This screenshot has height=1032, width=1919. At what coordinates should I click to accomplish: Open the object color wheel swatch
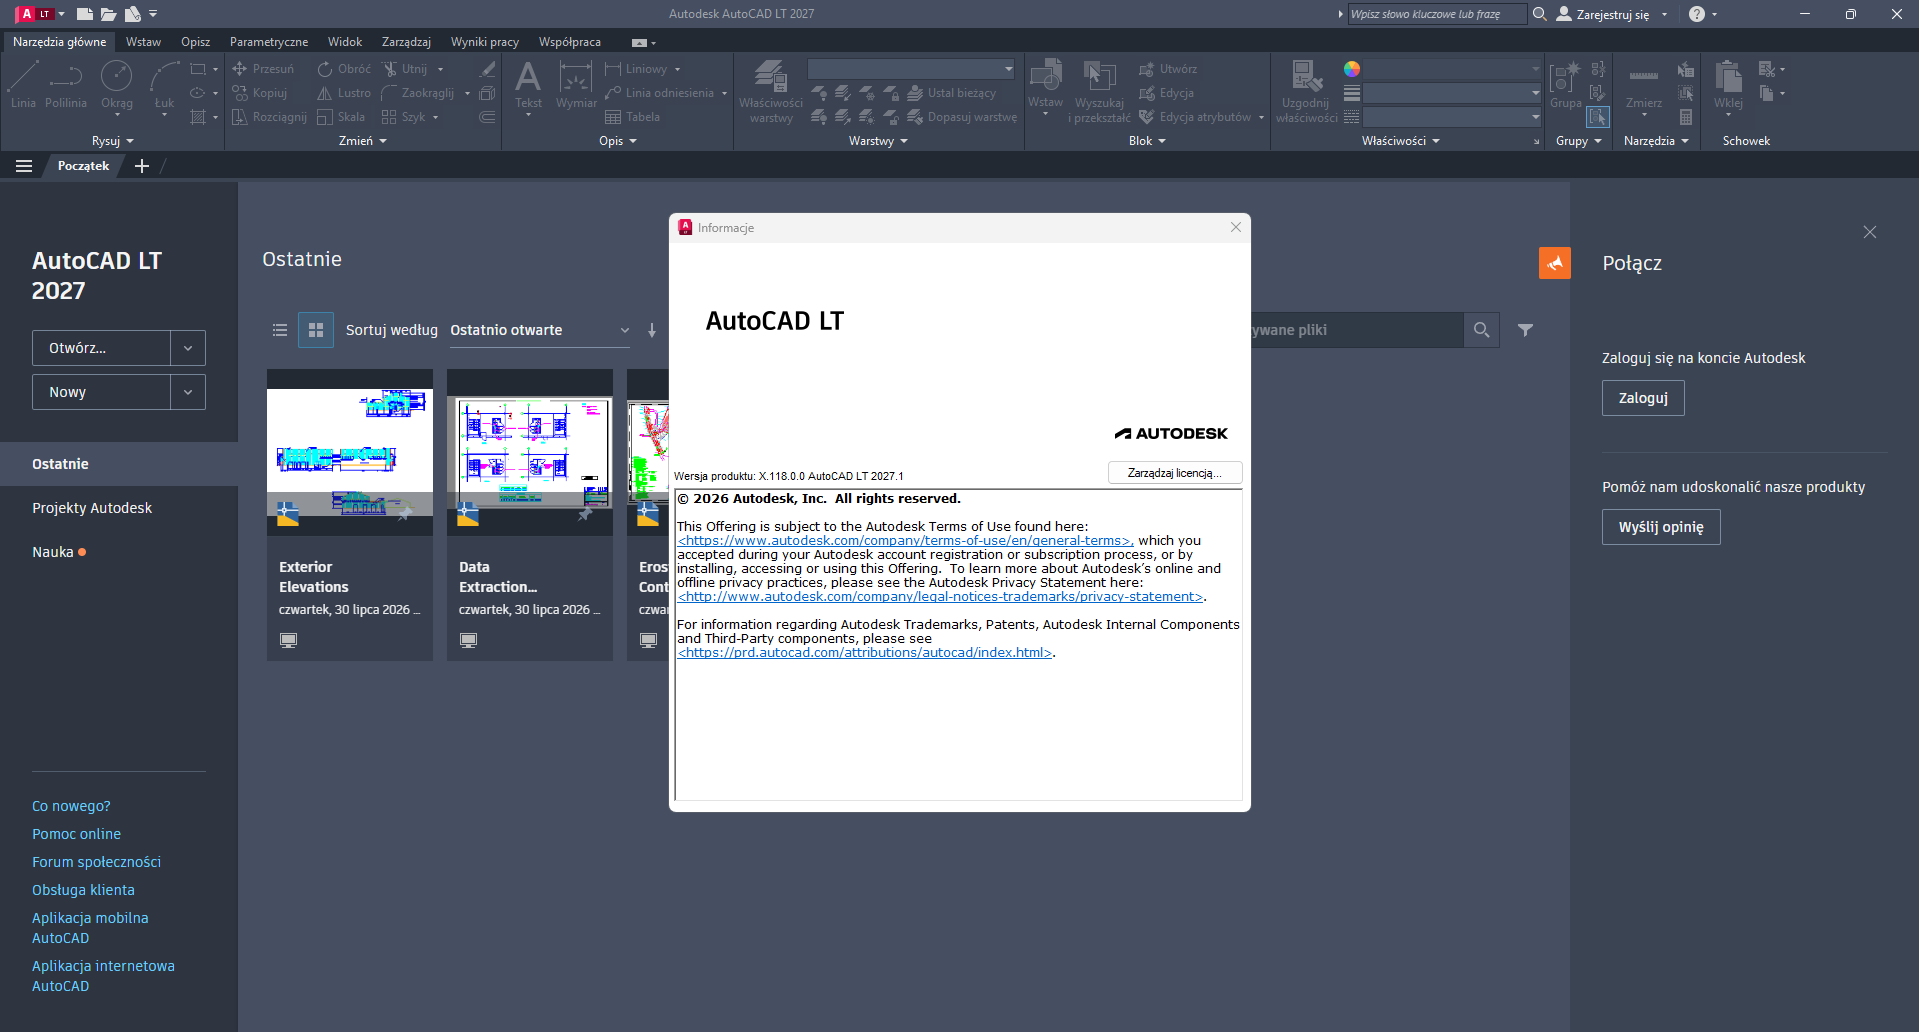point(1352,69)
